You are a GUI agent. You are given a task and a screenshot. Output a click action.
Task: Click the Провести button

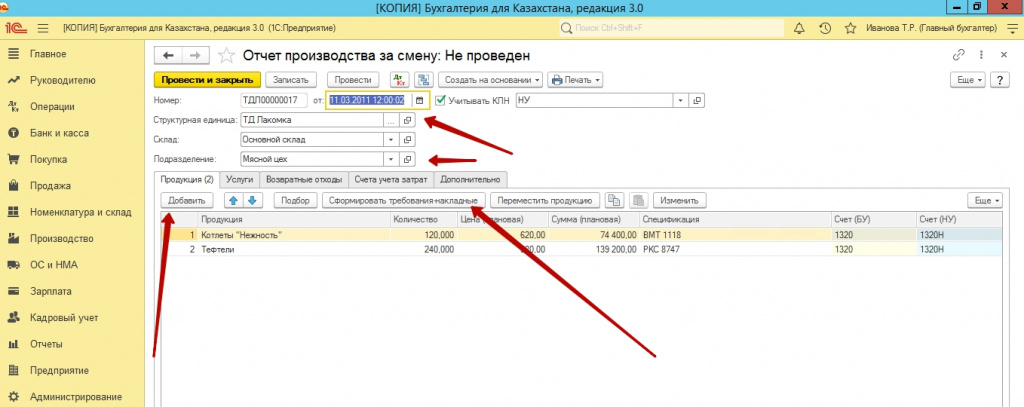coord(353,80)
